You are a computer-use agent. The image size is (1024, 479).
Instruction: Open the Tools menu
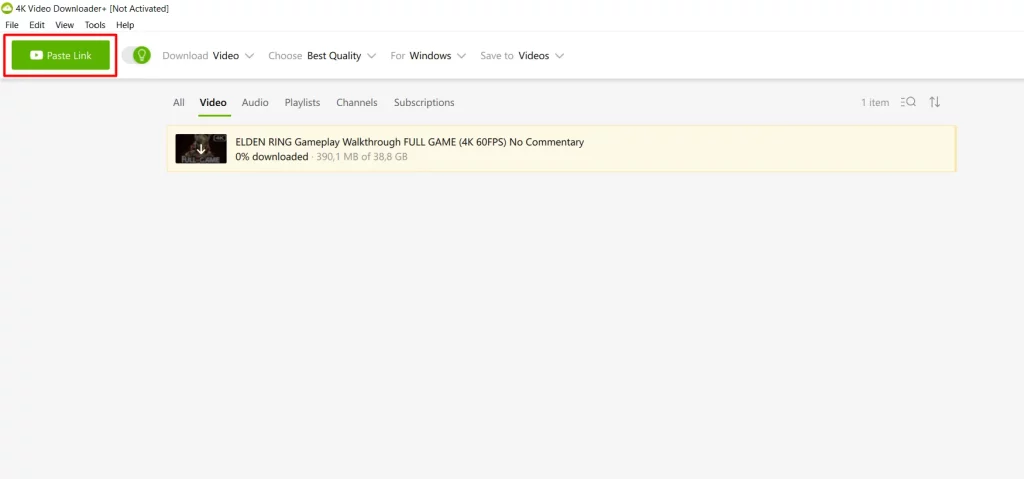[95, 25]
